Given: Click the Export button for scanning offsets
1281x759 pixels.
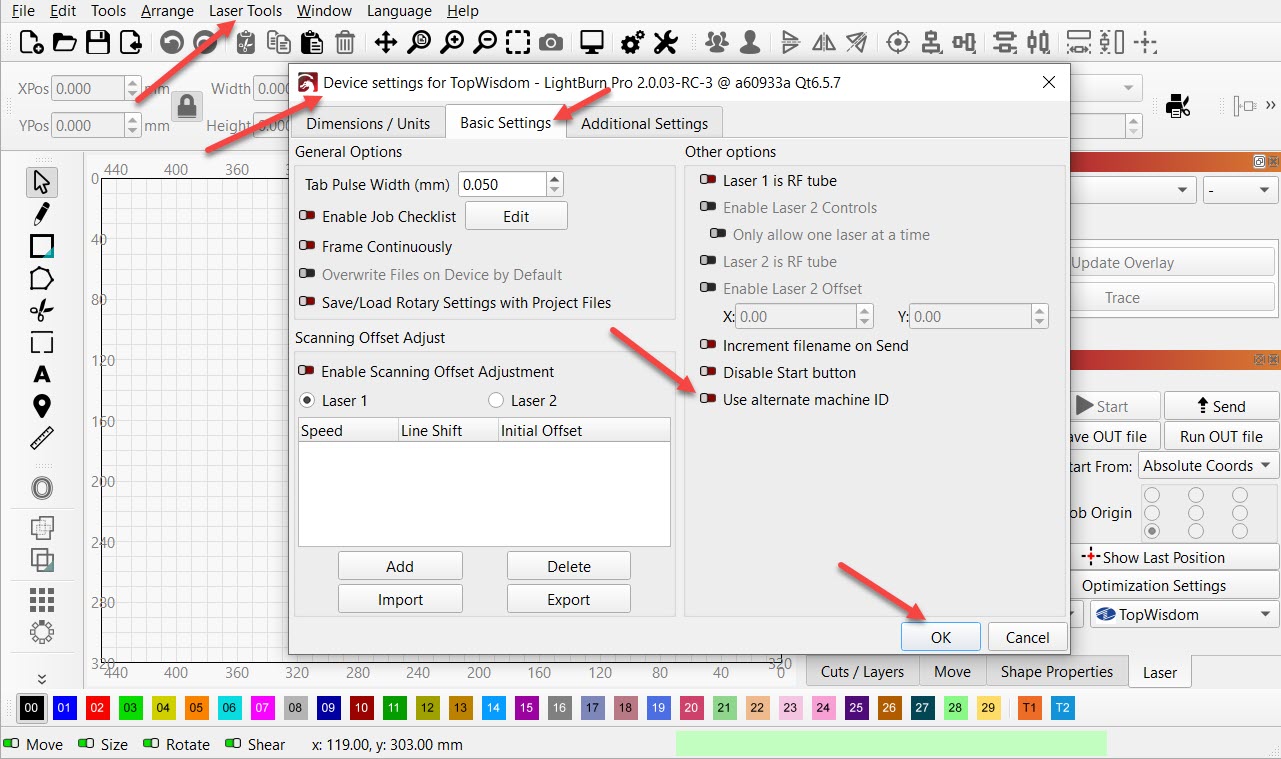Looking at the screenshot, I should point(568,600).
